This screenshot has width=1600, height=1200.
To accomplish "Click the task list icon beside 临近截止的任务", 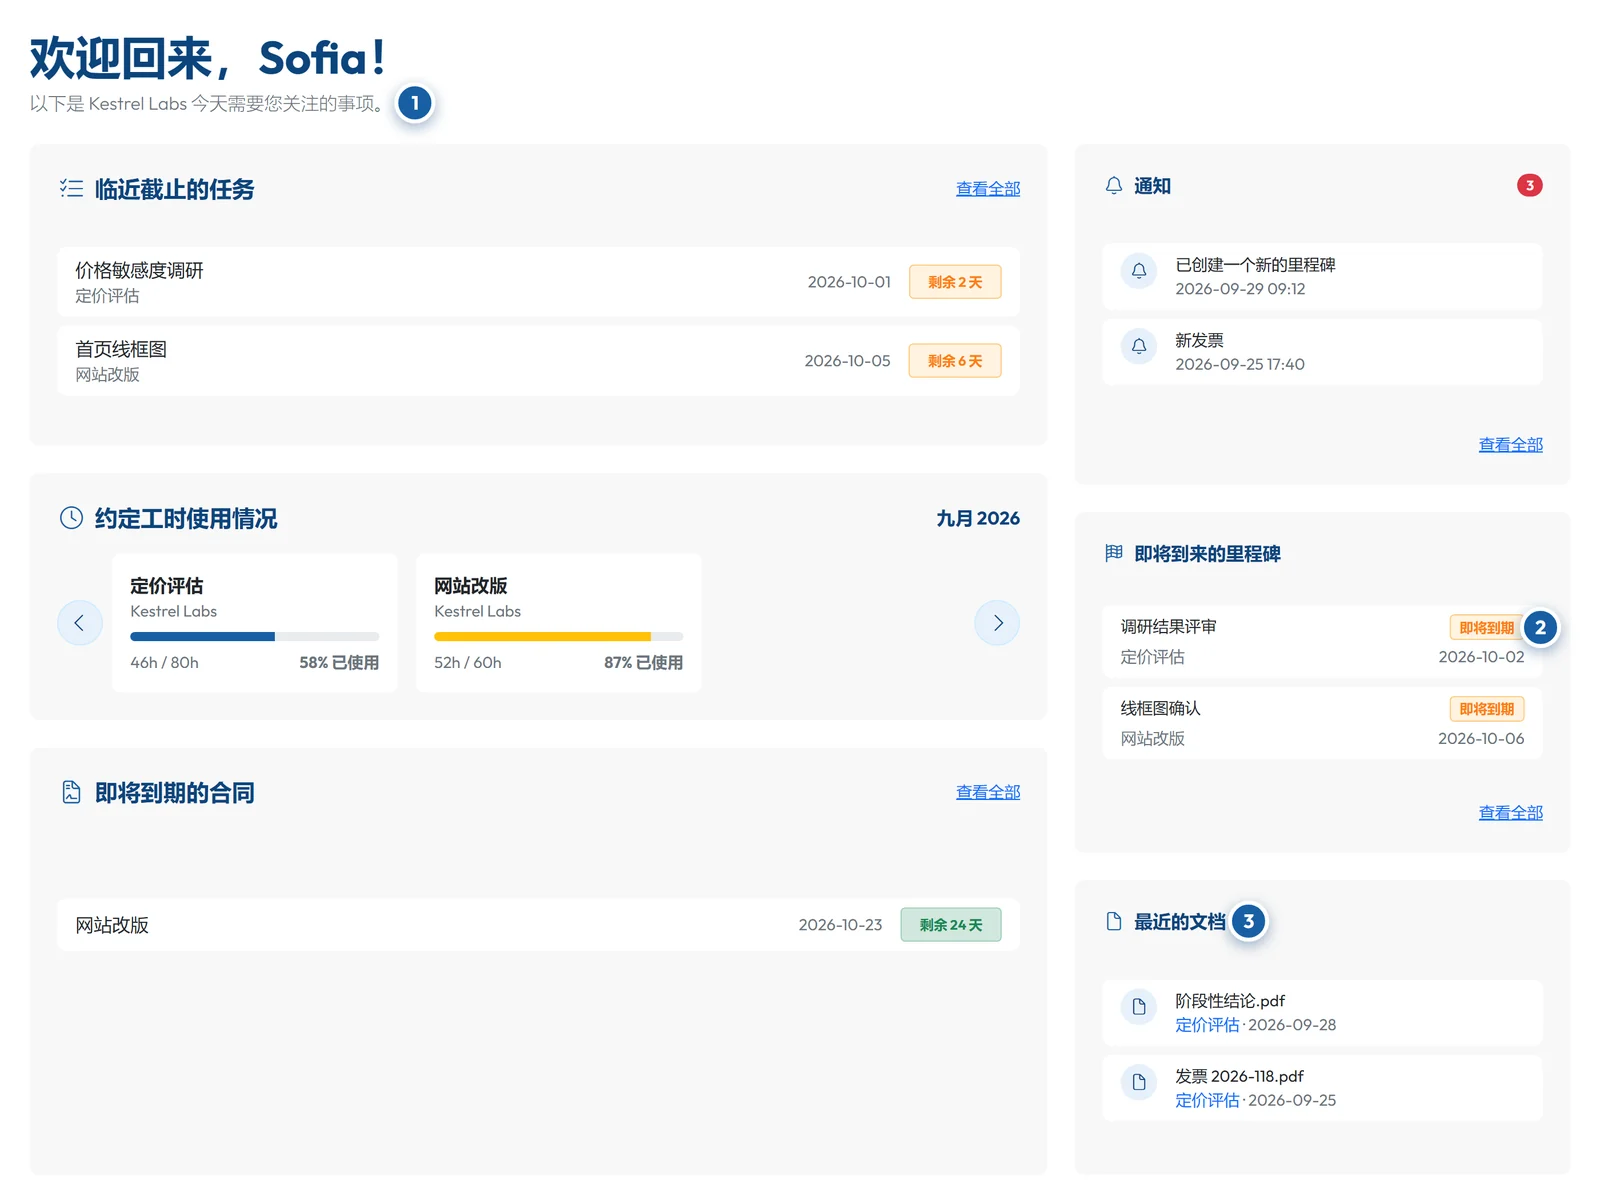I will [x=71, y=188].
